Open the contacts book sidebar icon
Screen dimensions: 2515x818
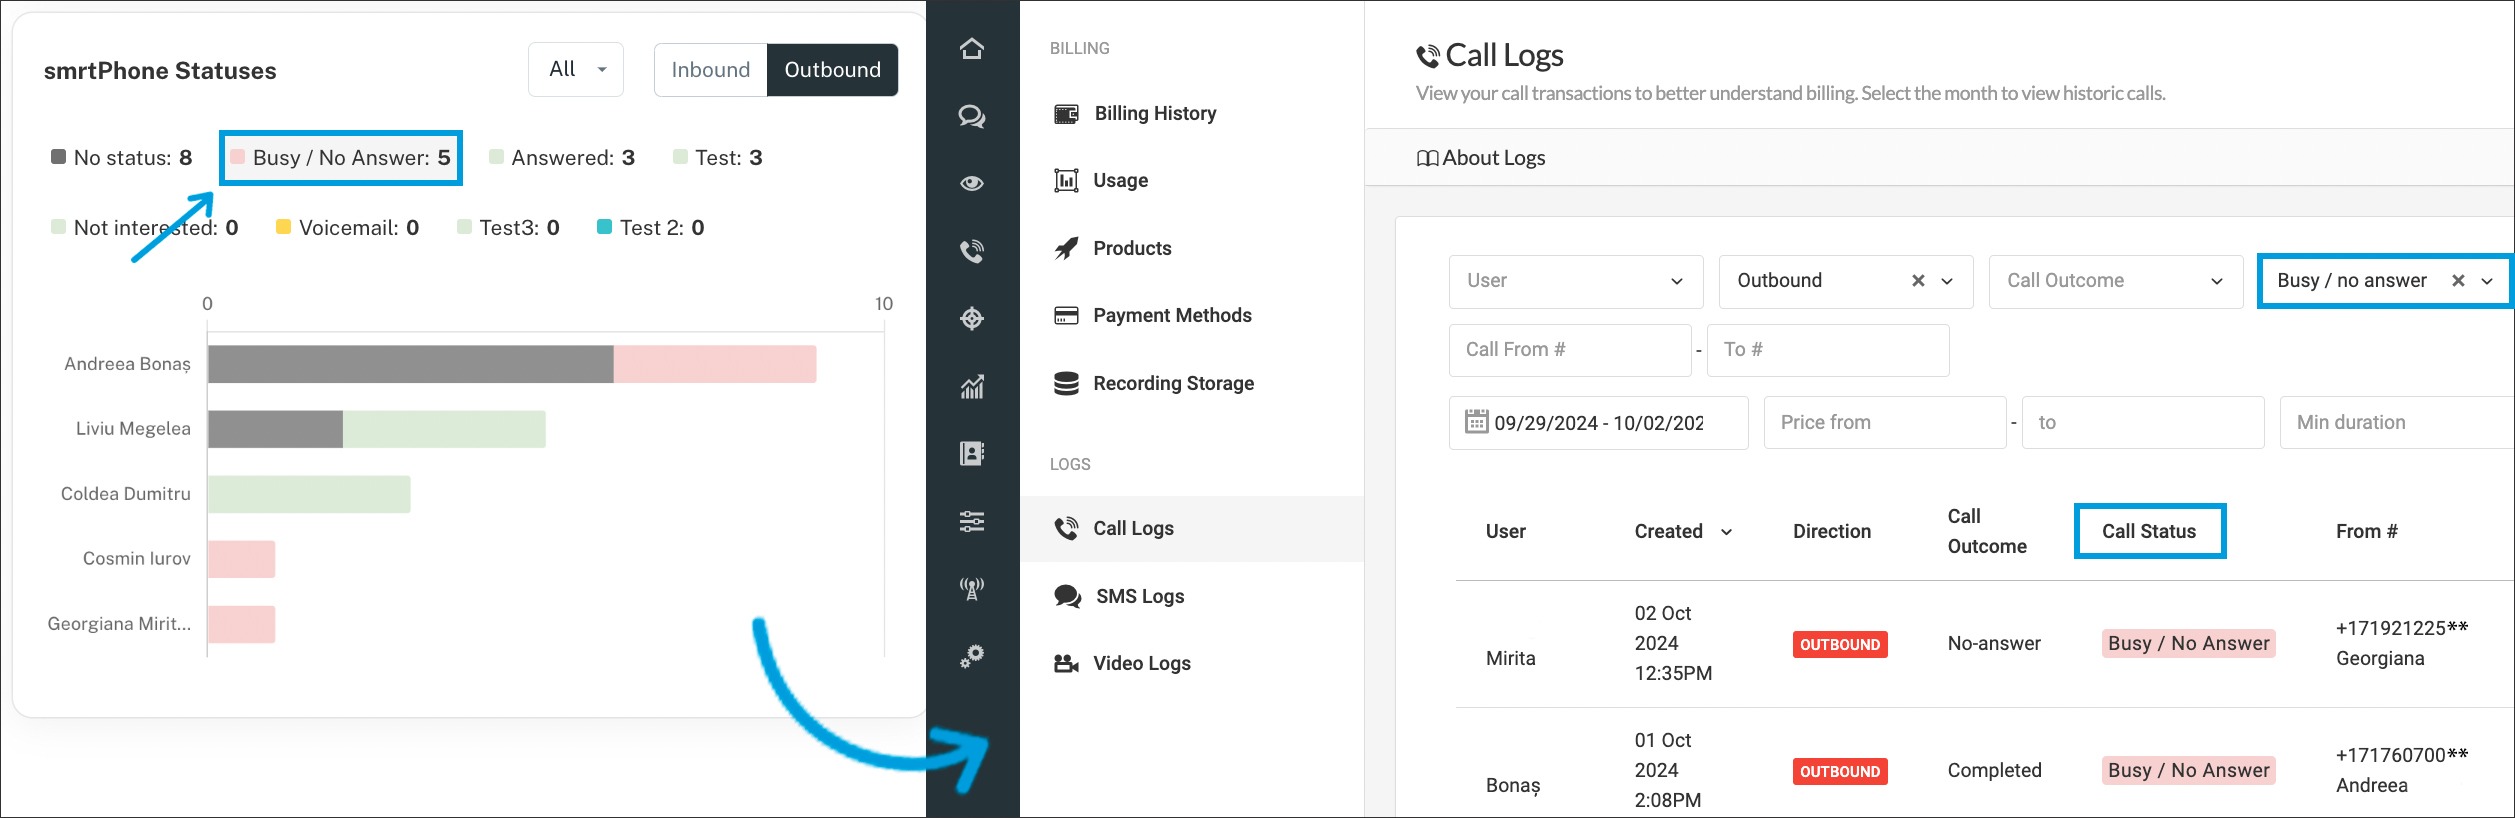tap(971, 454)
